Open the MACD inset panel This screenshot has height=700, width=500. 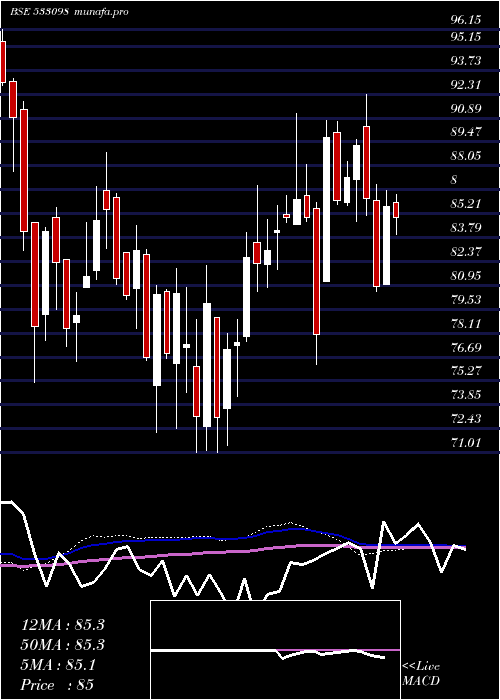275,650
